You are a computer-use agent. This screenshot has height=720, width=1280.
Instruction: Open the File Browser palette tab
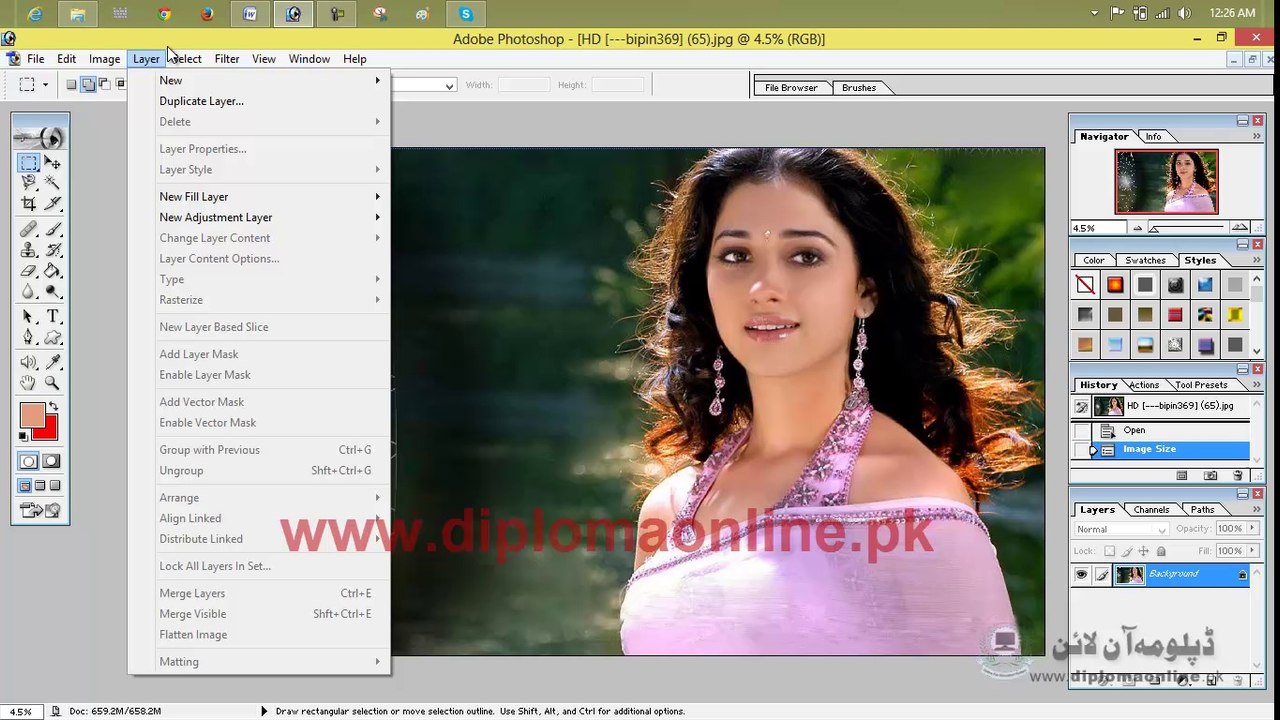click(x=791, y=88)
